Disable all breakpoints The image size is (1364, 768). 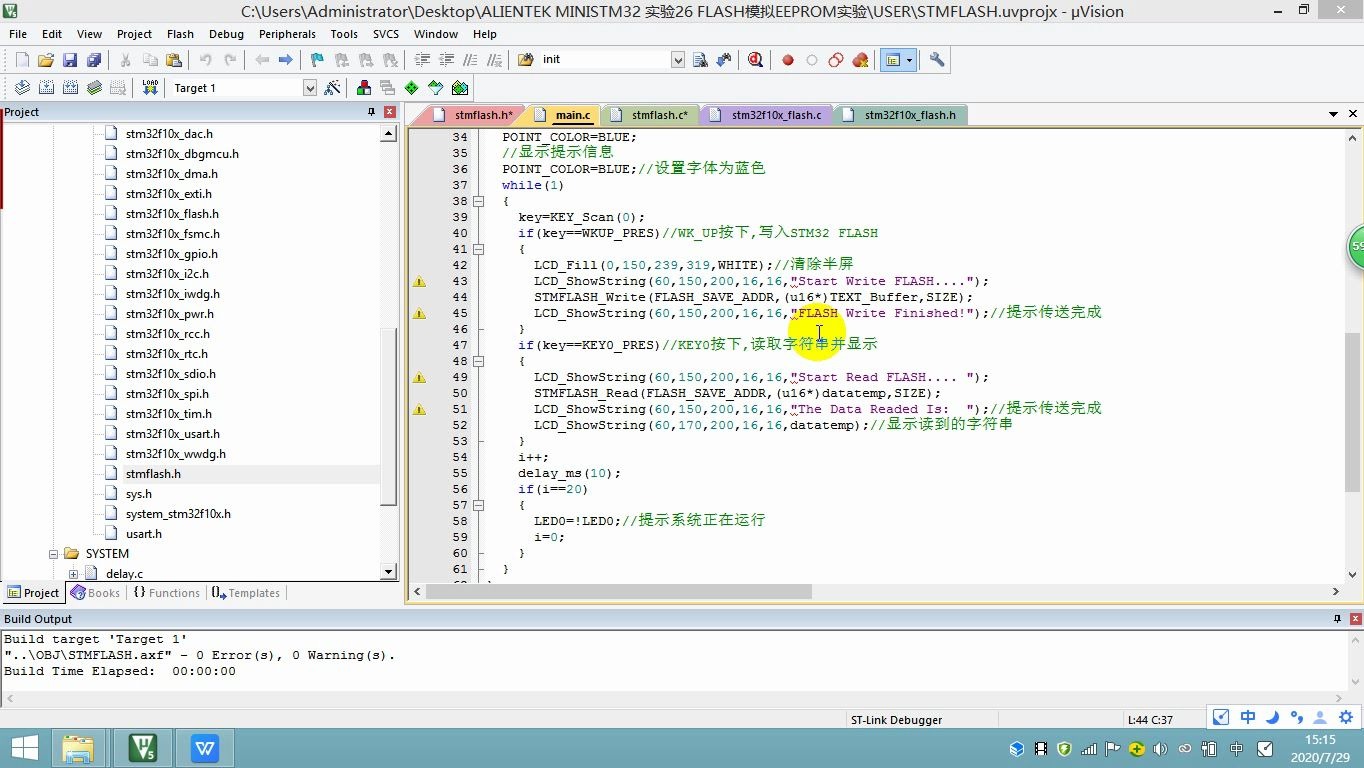point(835,59)
